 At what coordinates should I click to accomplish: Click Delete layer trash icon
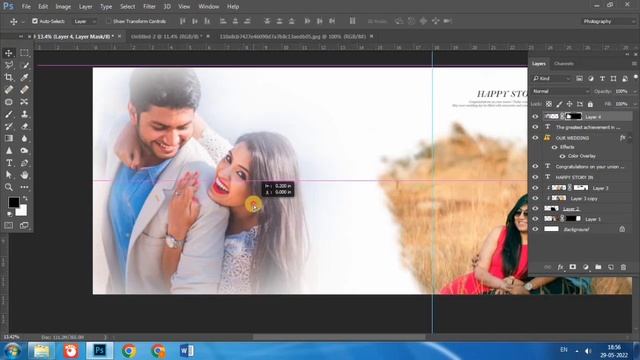(623, 267)
